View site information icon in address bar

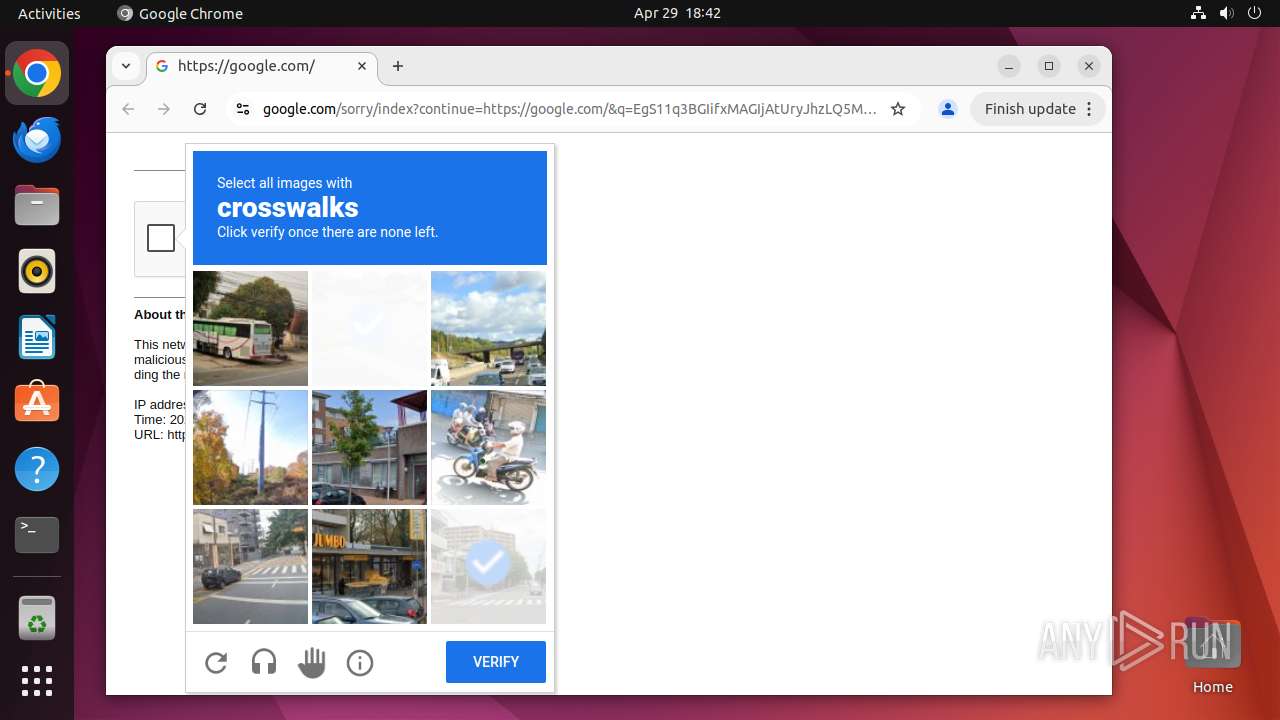click(242, 109)
